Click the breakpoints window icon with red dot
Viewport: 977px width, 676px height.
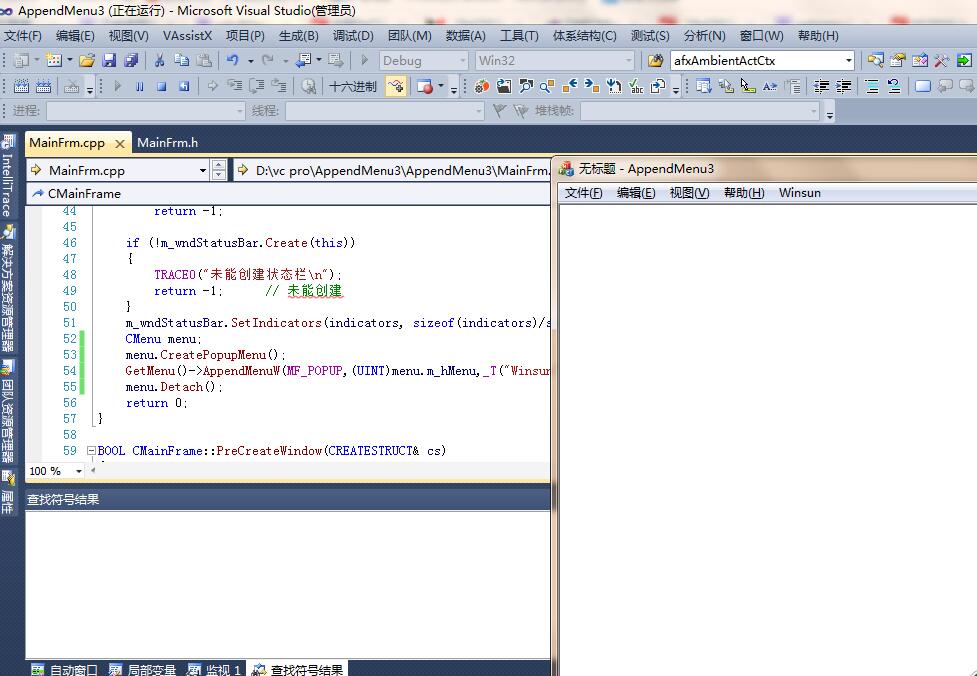(x=425, y=87)
